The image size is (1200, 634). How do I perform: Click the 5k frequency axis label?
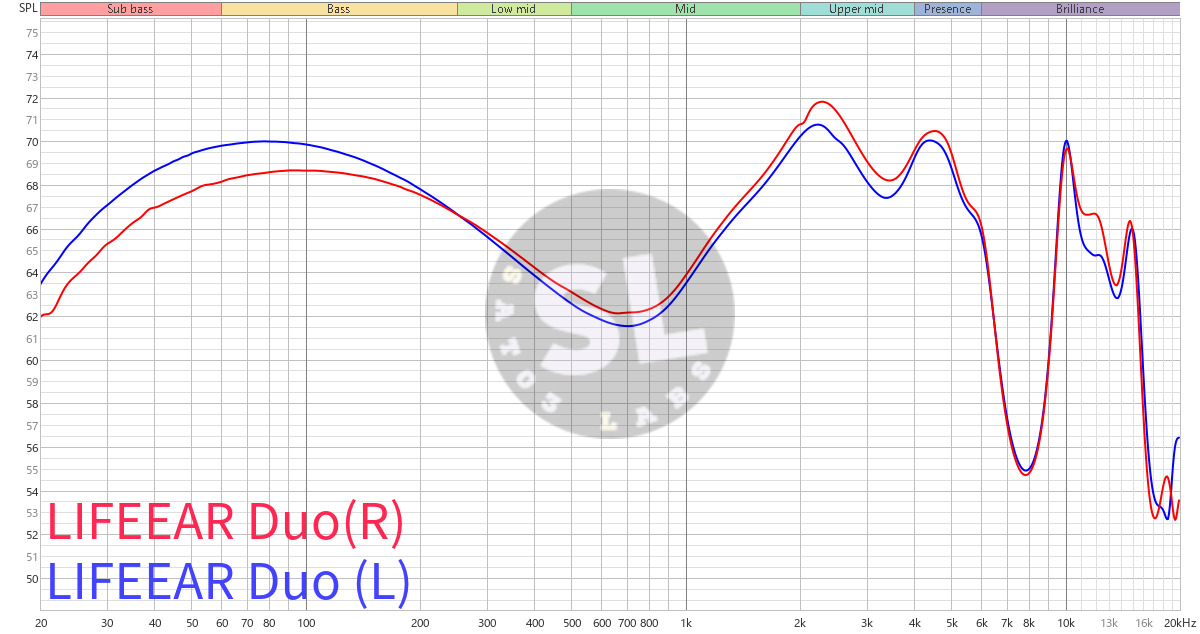point(951,623)
